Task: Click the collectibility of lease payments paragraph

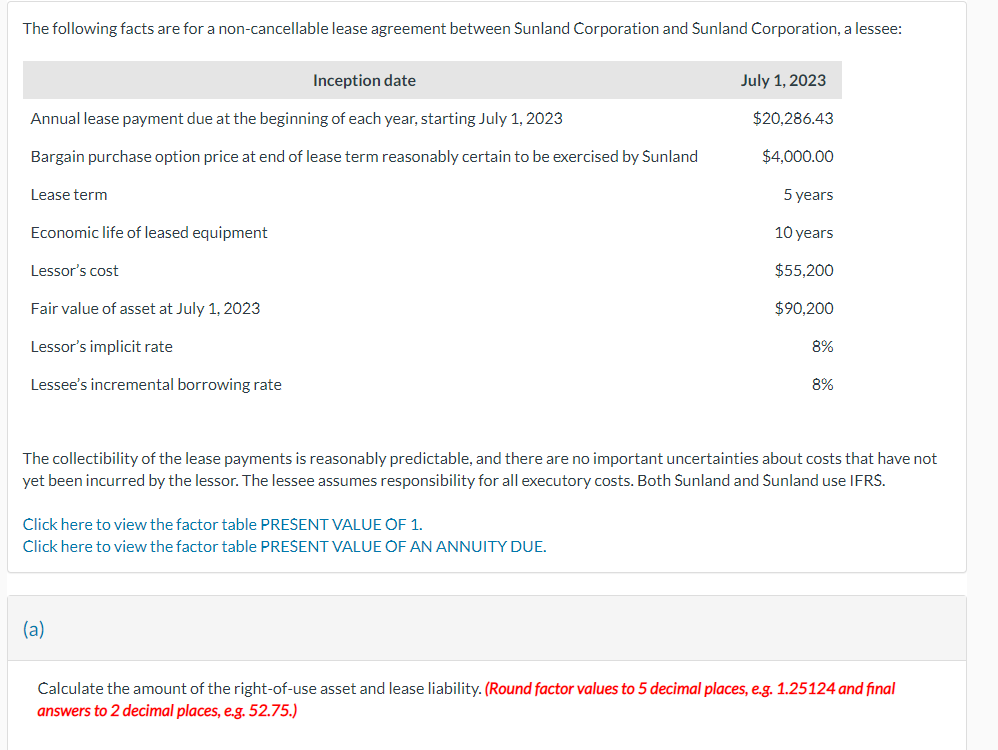Action: click(480, 470)
